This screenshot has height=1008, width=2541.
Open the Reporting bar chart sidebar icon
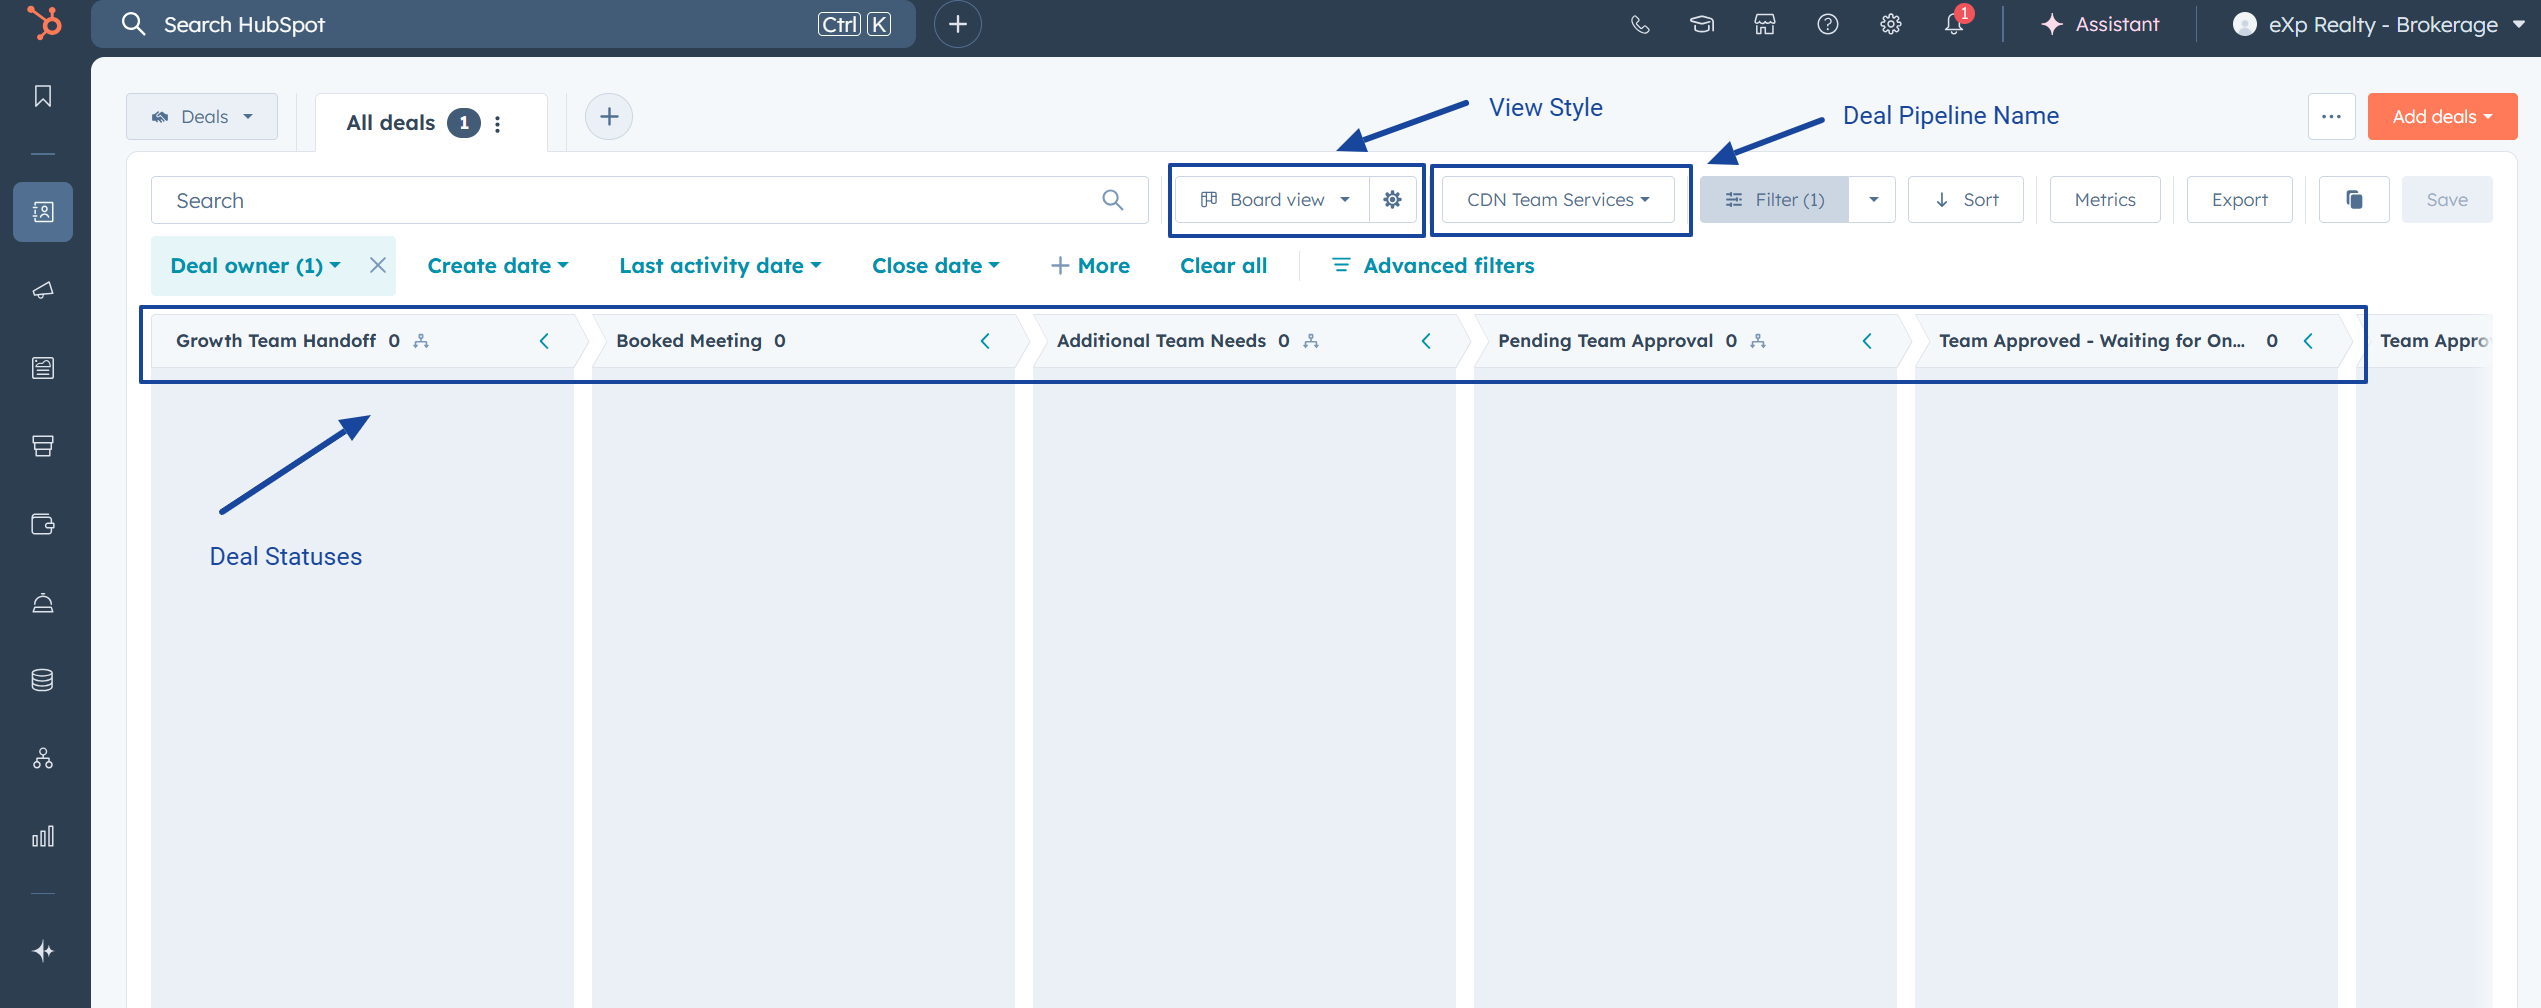point(43,836)
